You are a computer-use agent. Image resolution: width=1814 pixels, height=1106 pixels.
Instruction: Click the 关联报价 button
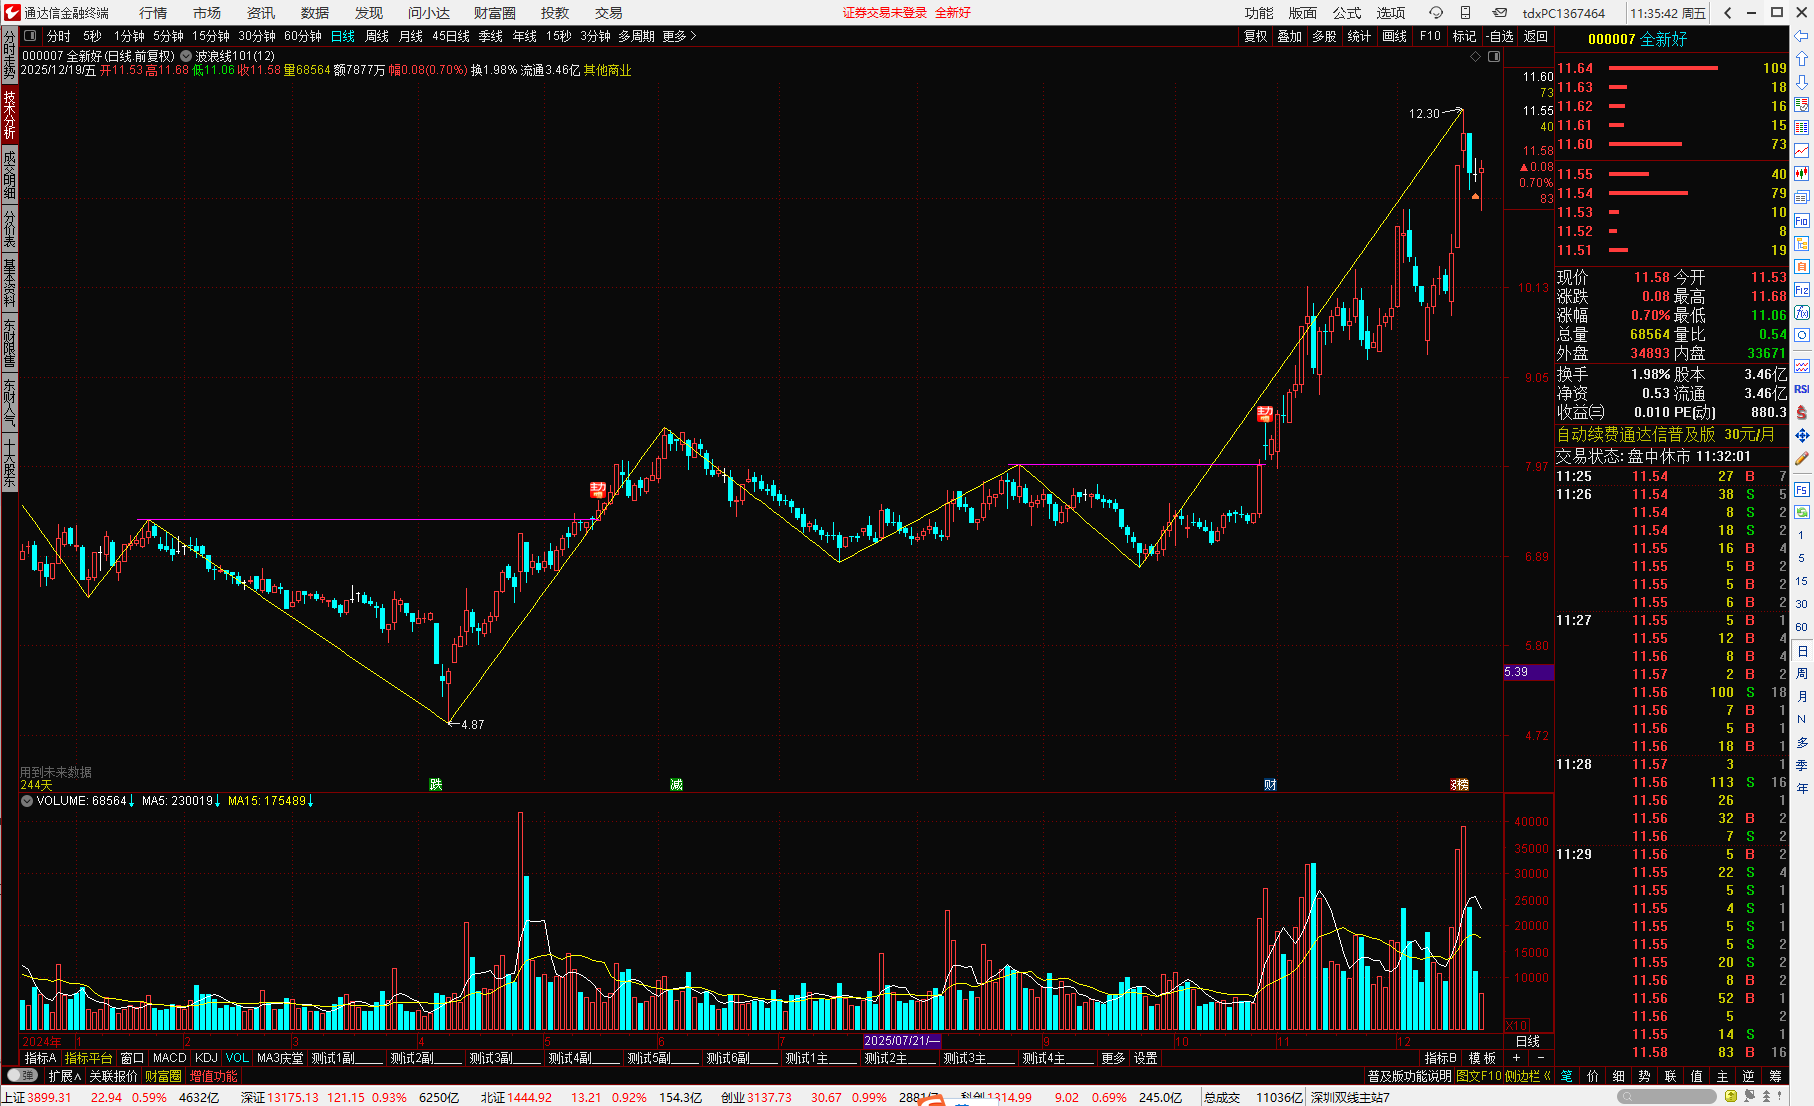pyautogui.click(x=113, y=1075)
